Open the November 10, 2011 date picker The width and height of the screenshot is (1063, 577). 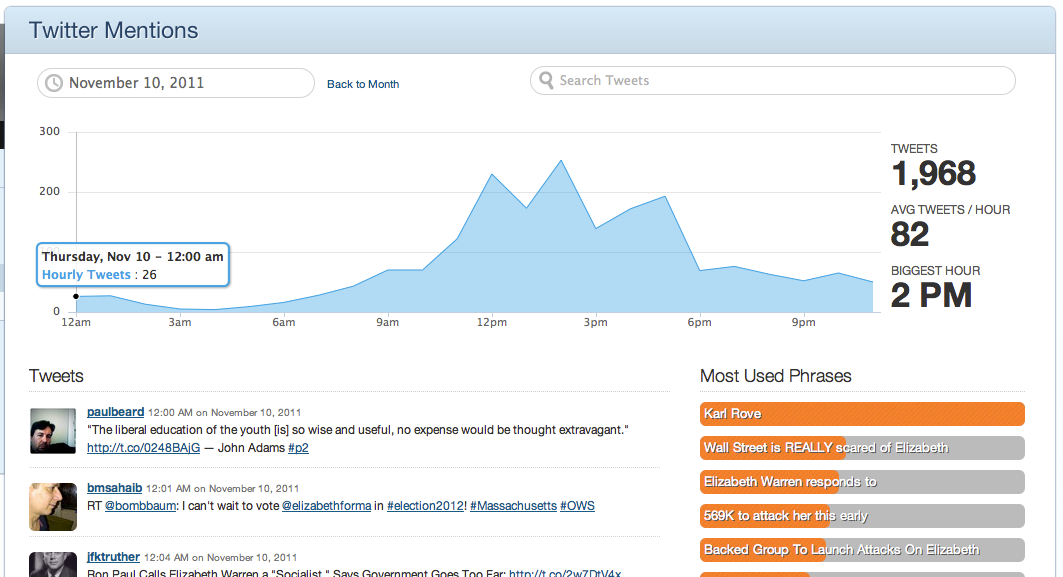[176, 83]
